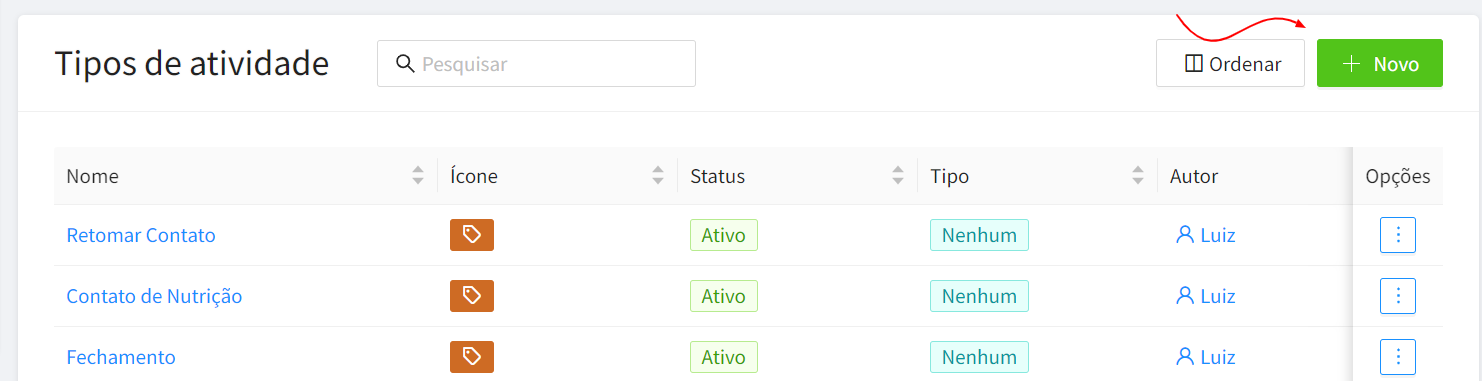
Task: Click the tag icon for Retomar Contato
Action: [472, 235]
